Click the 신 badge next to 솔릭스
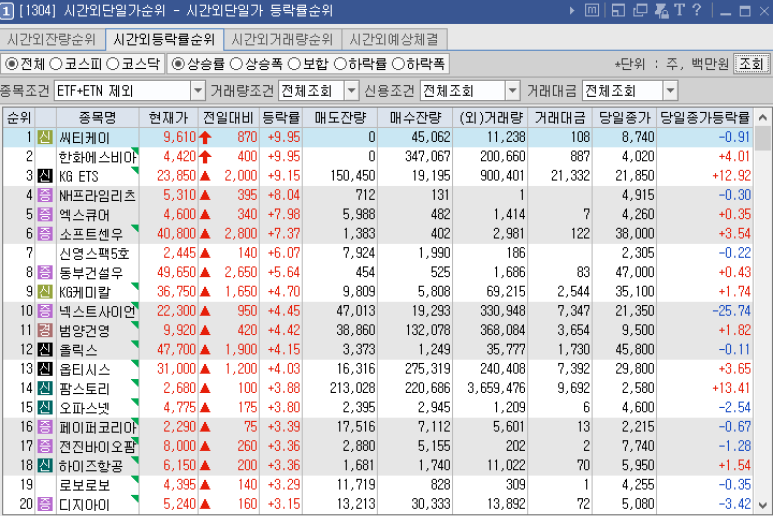Image resolution: width=773 pixels, height=516 pixels. 45,349
